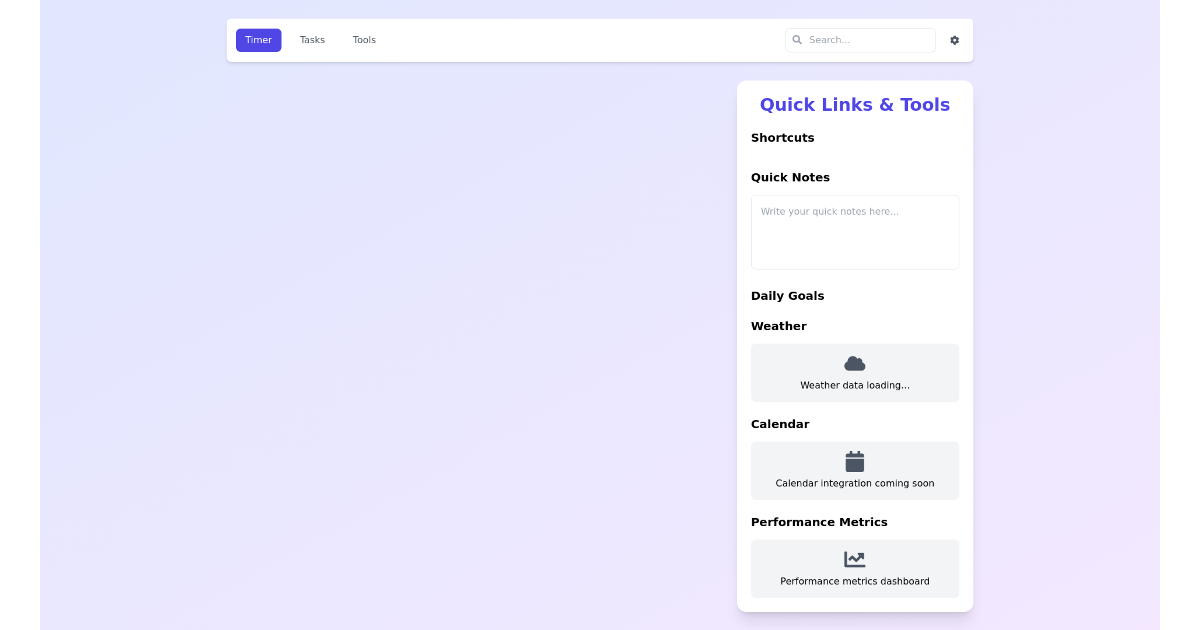Open the Tools tab

(364, 40)
